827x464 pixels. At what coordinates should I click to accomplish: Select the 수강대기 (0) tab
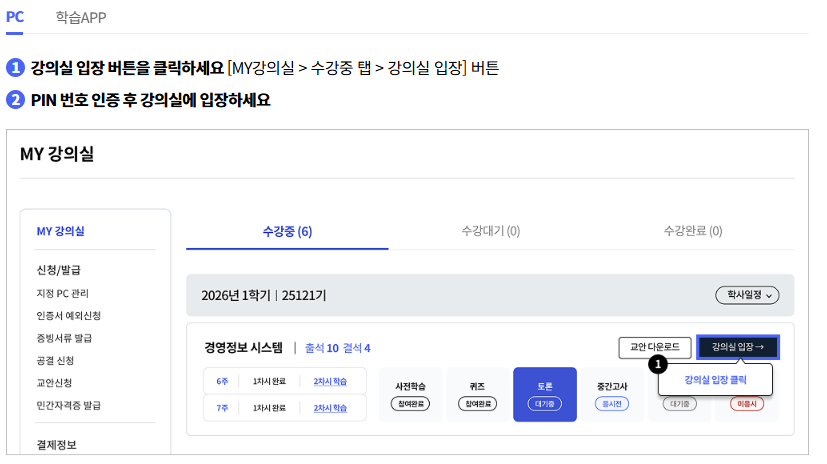[x=490, y=231]
